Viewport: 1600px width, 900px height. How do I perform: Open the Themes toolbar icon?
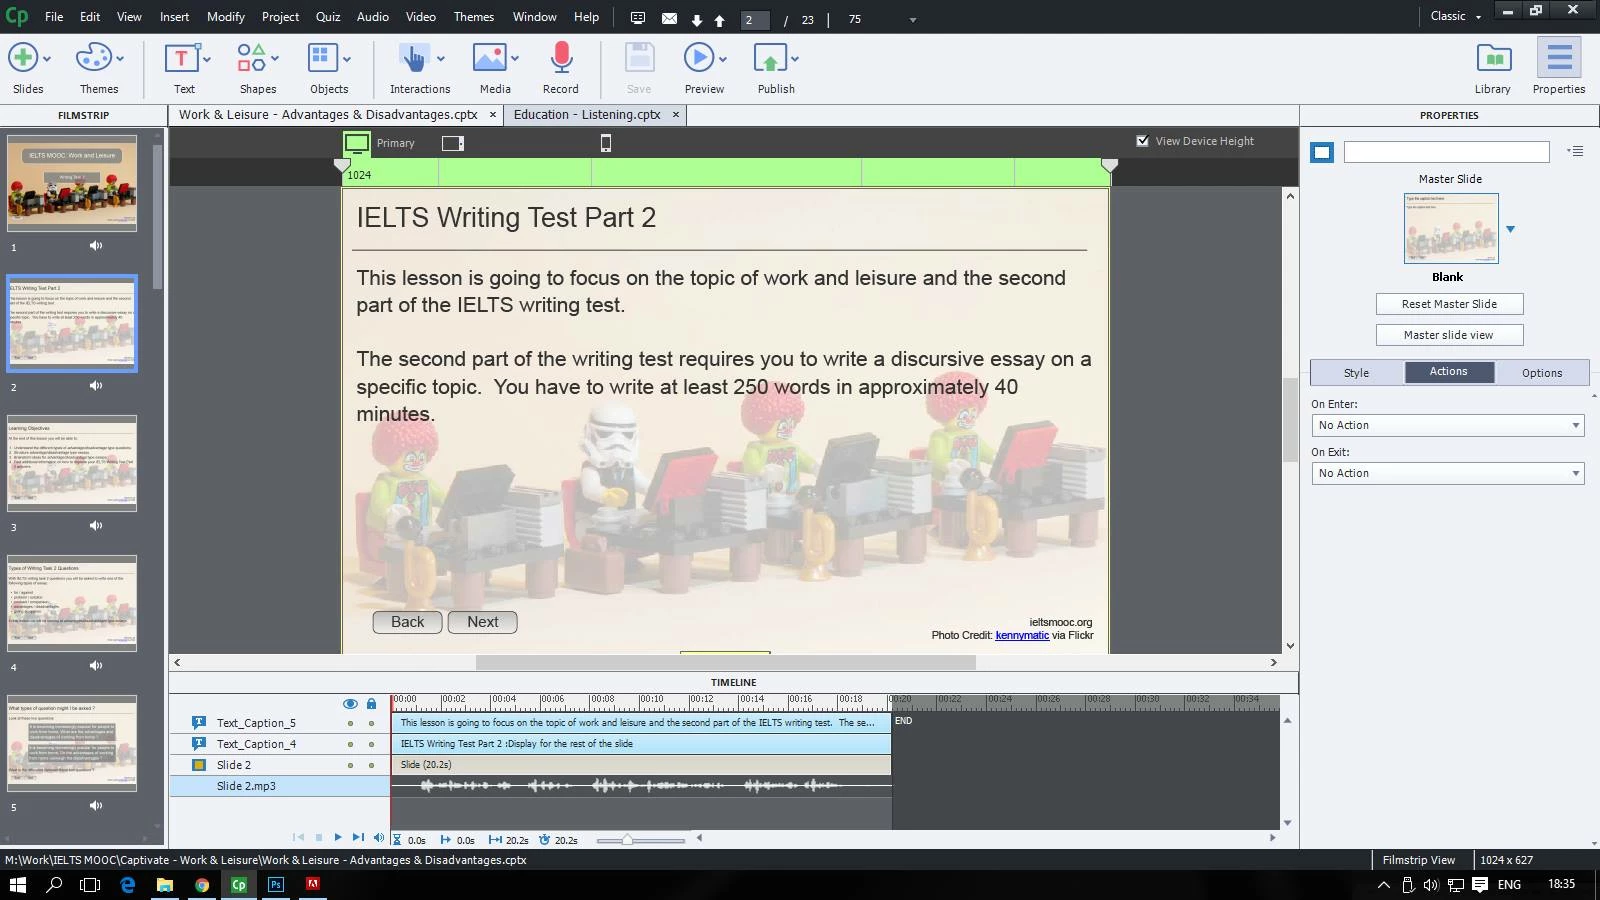point(94,58)
